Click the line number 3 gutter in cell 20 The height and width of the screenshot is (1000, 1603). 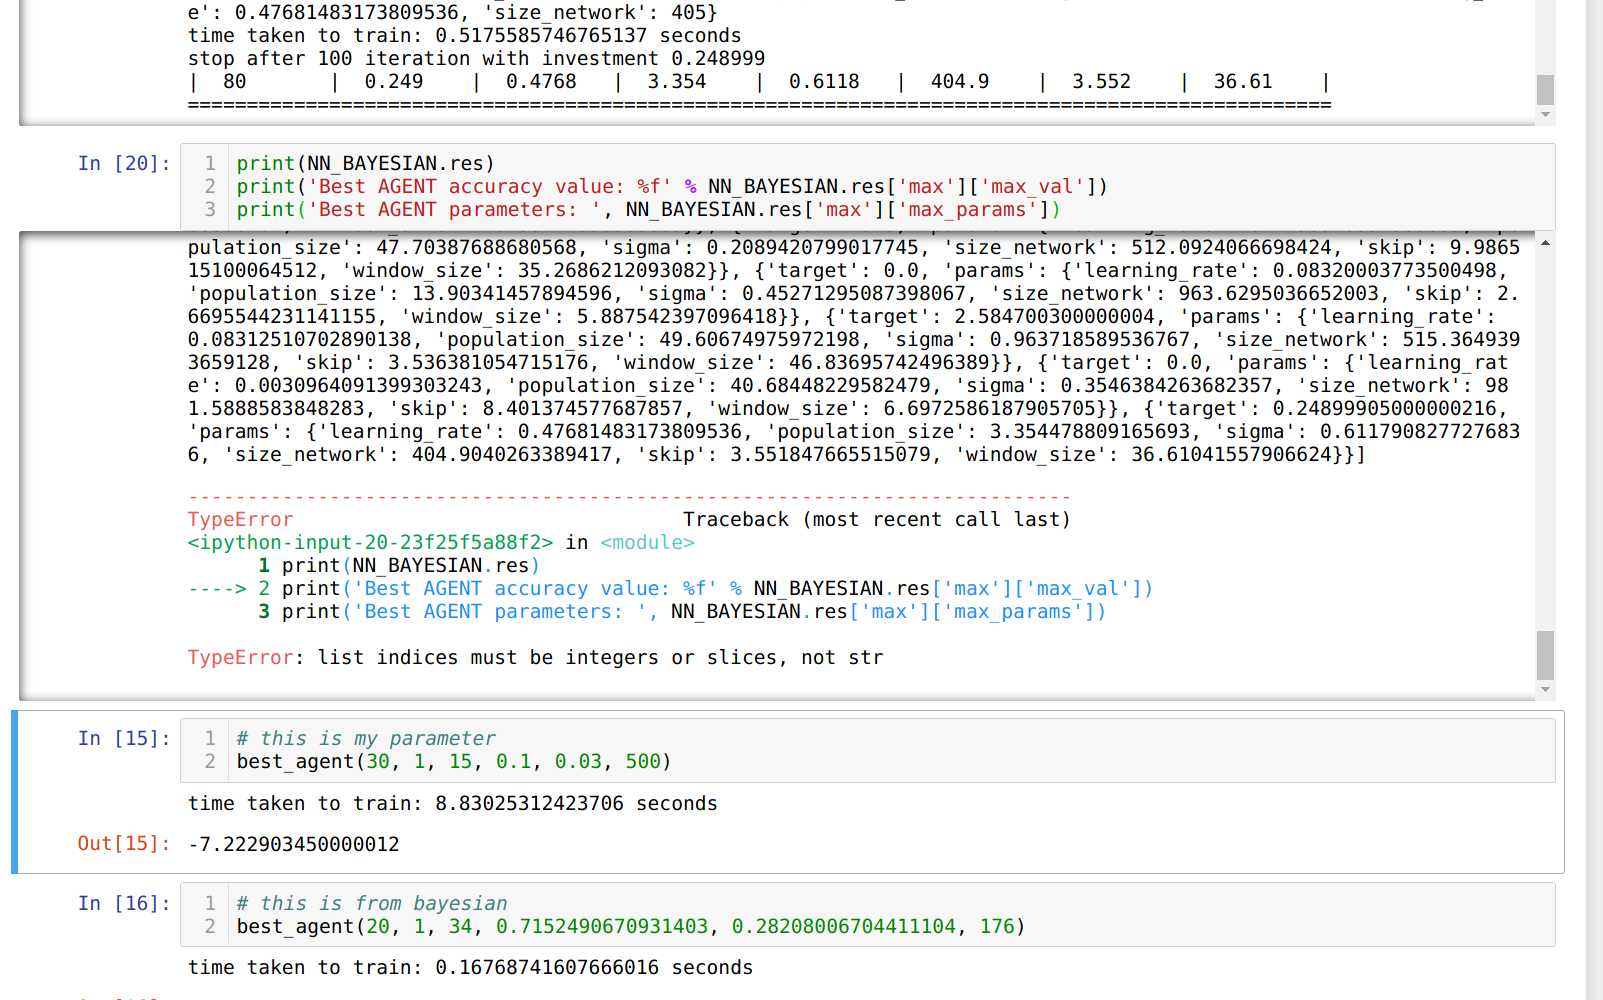[210, 209]
